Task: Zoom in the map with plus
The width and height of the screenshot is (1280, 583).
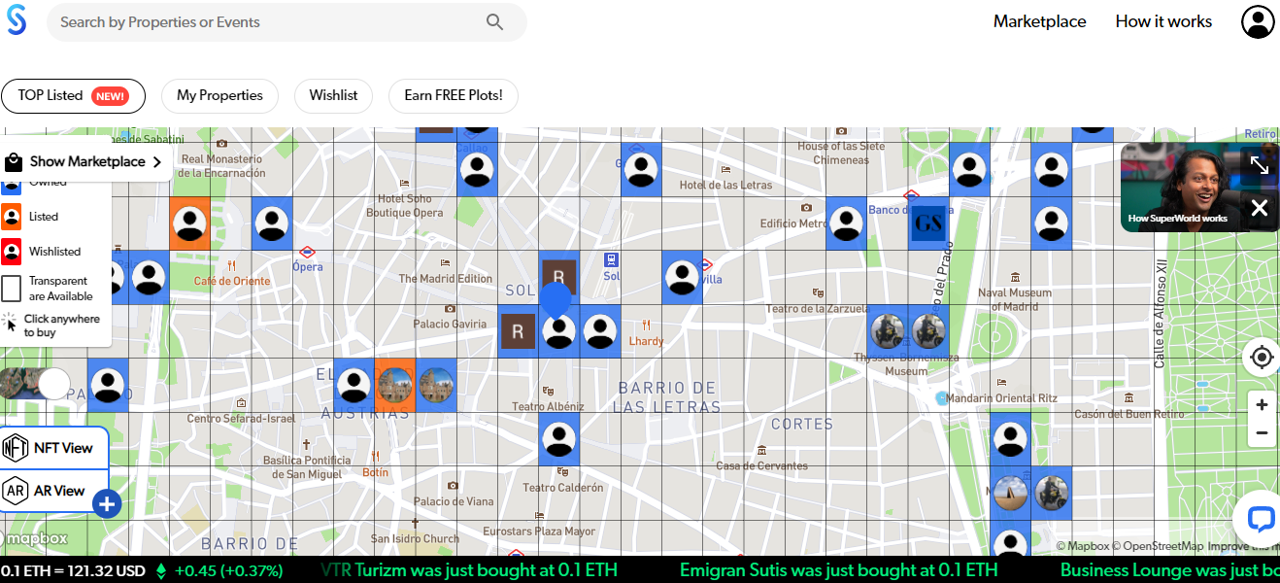Action: click(x=1261, y=405)
